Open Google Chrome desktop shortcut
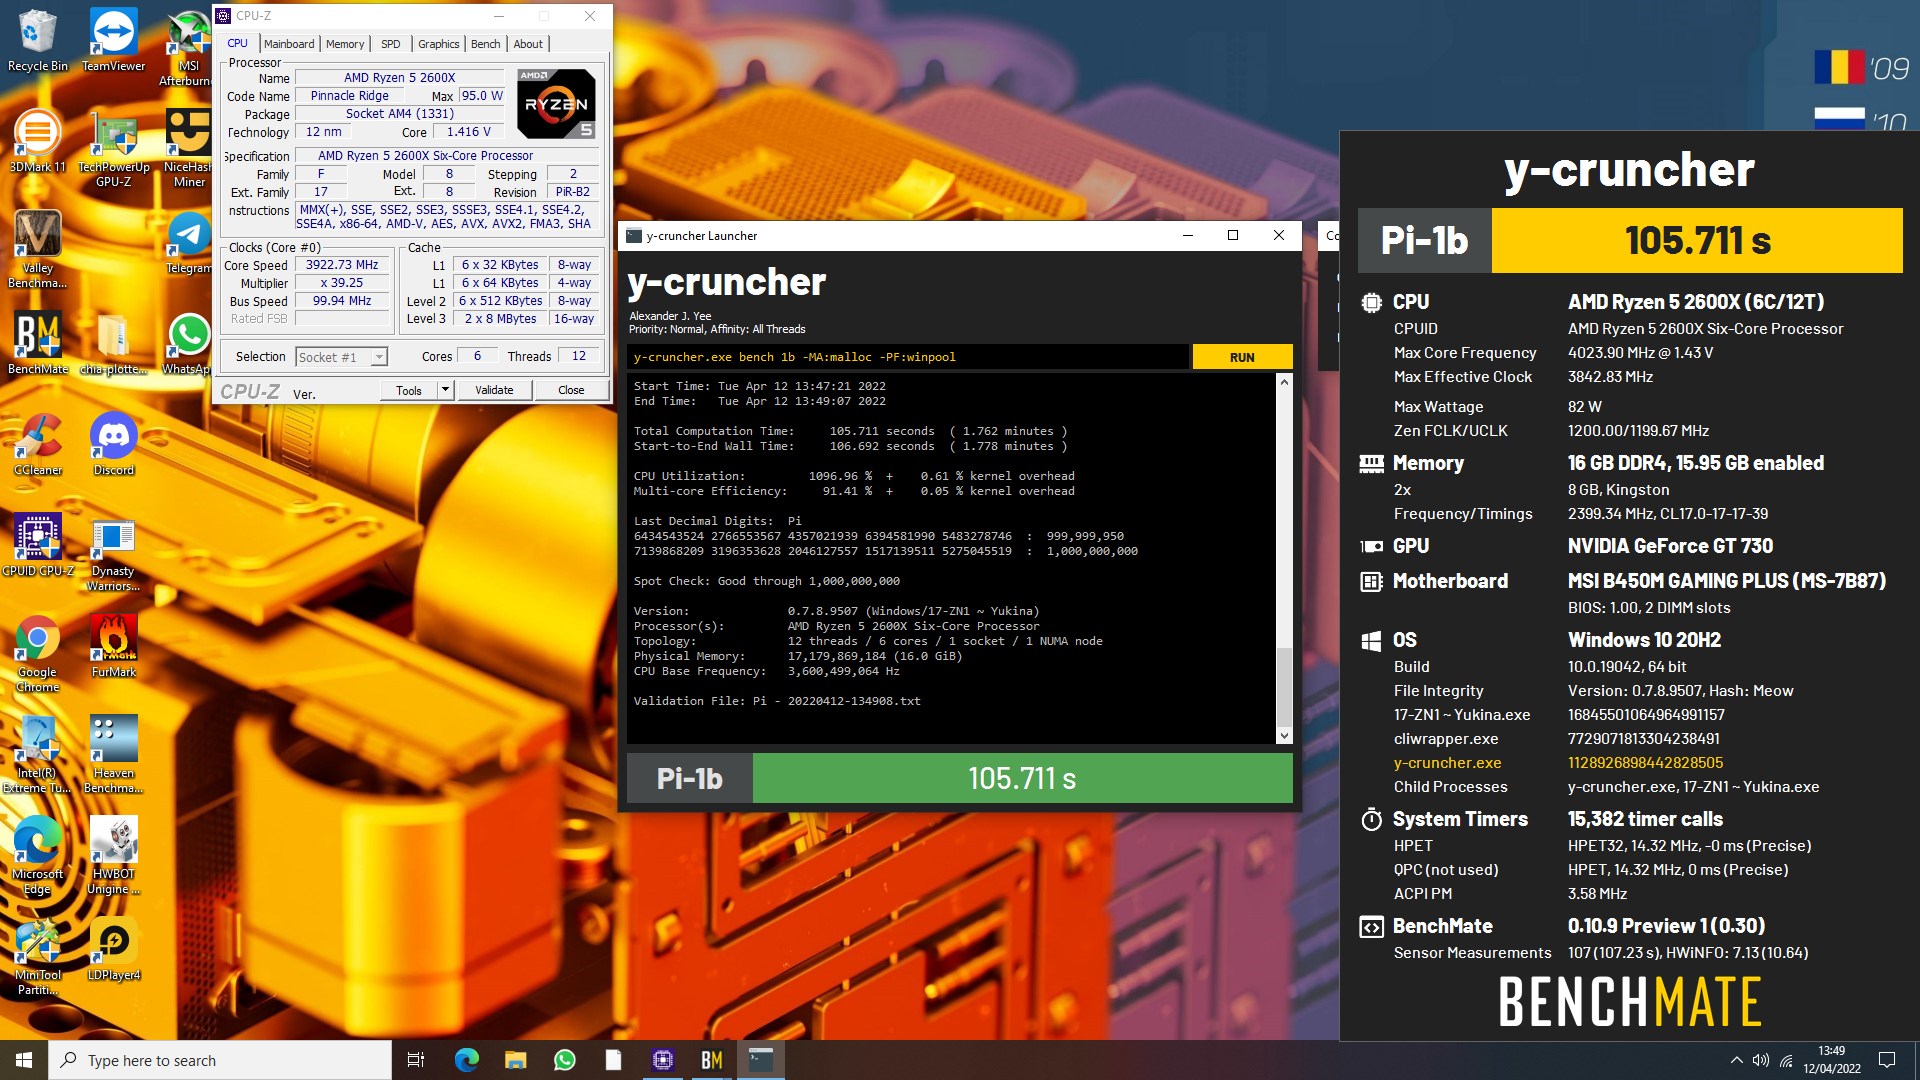This screenshot has height=1080, width=1920. pos(38,653)
